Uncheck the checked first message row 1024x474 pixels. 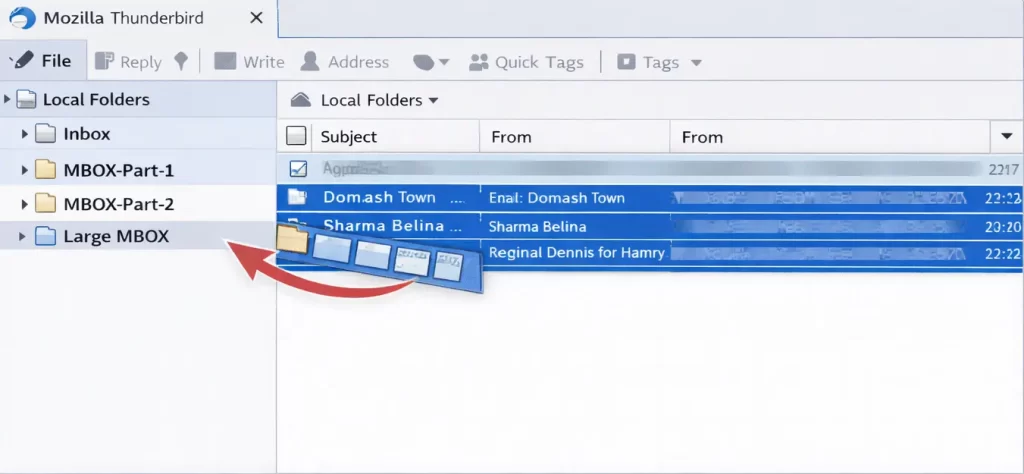point(298,169)
